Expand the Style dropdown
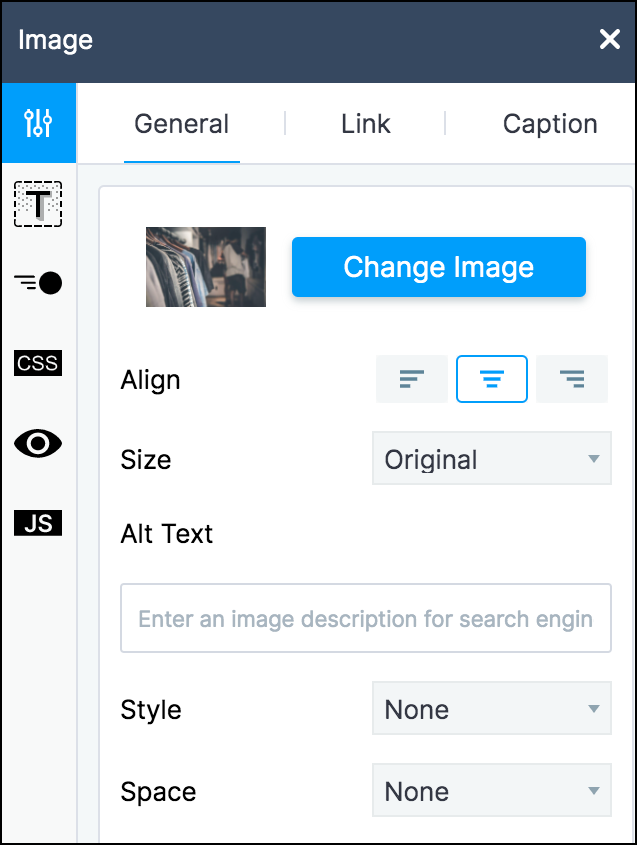The height and width of the screenshot is (845, 637). 491,710
